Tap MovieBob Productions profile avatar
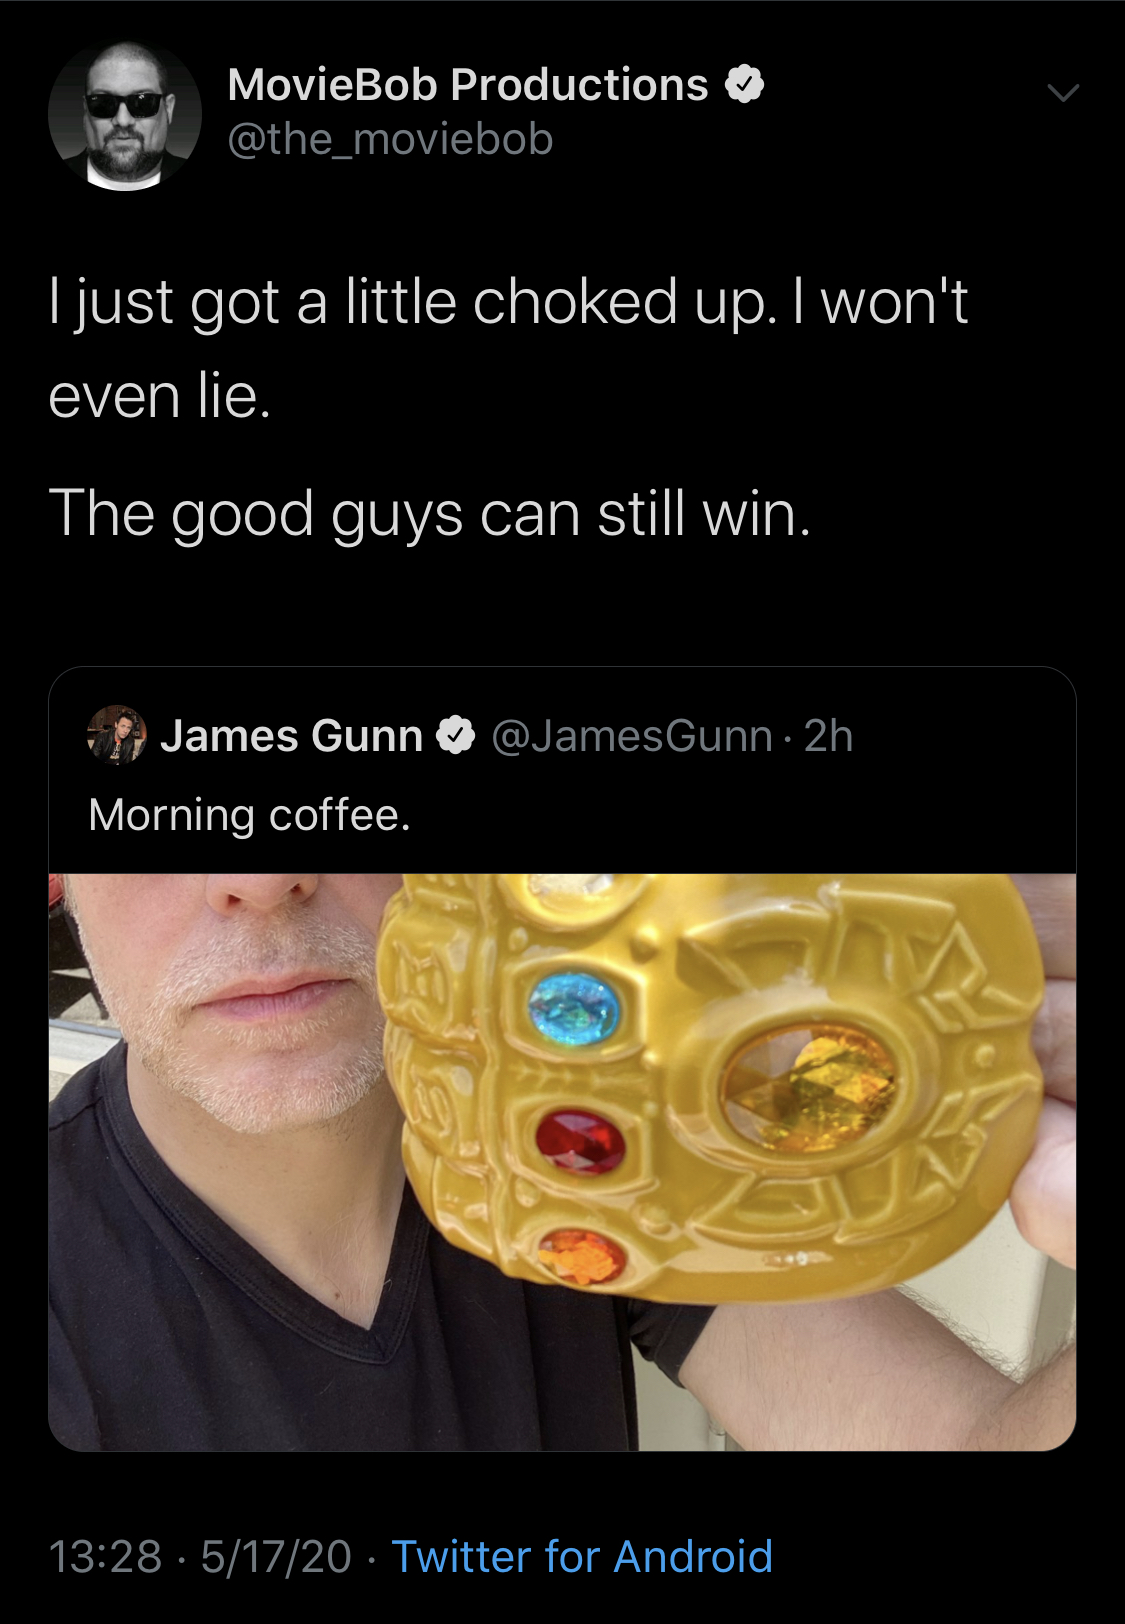 tap(125, 115)
